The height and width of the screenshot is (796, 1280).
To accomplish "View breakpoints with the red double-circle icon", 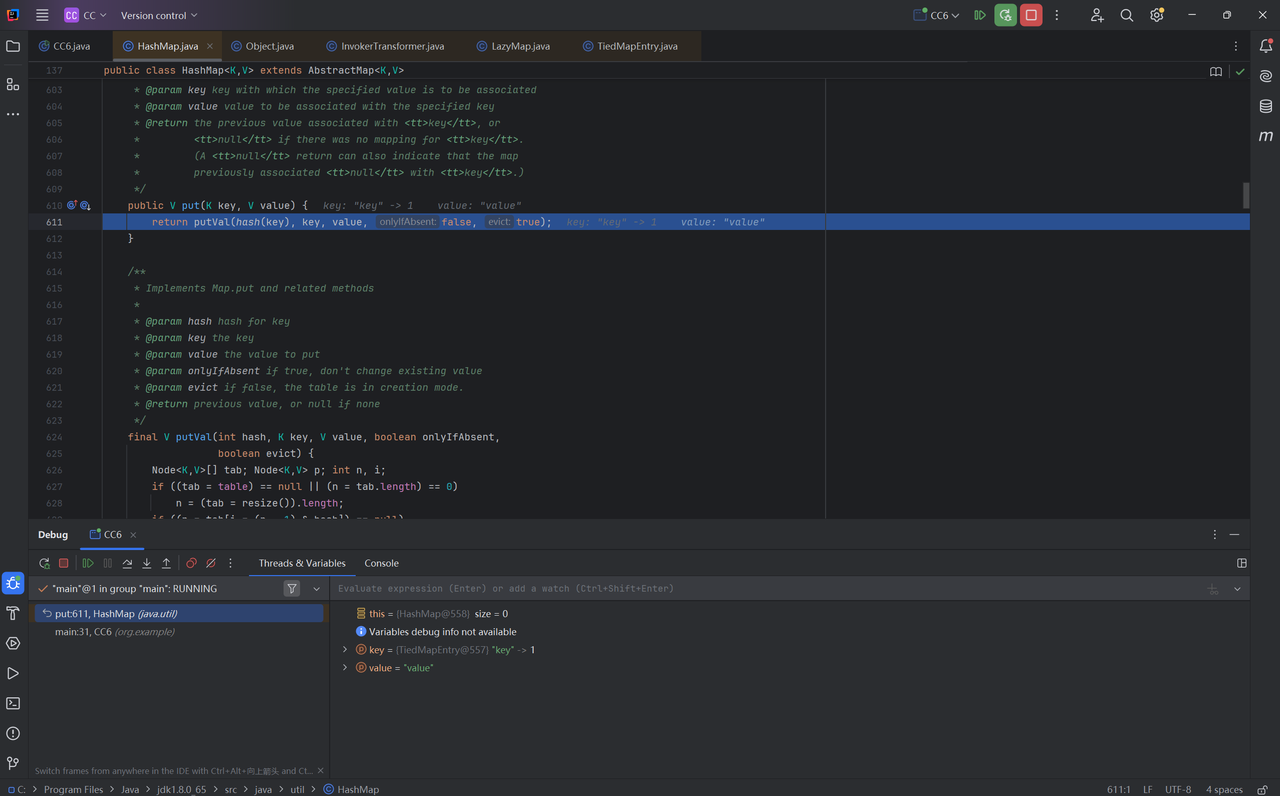I will [191, 563].
